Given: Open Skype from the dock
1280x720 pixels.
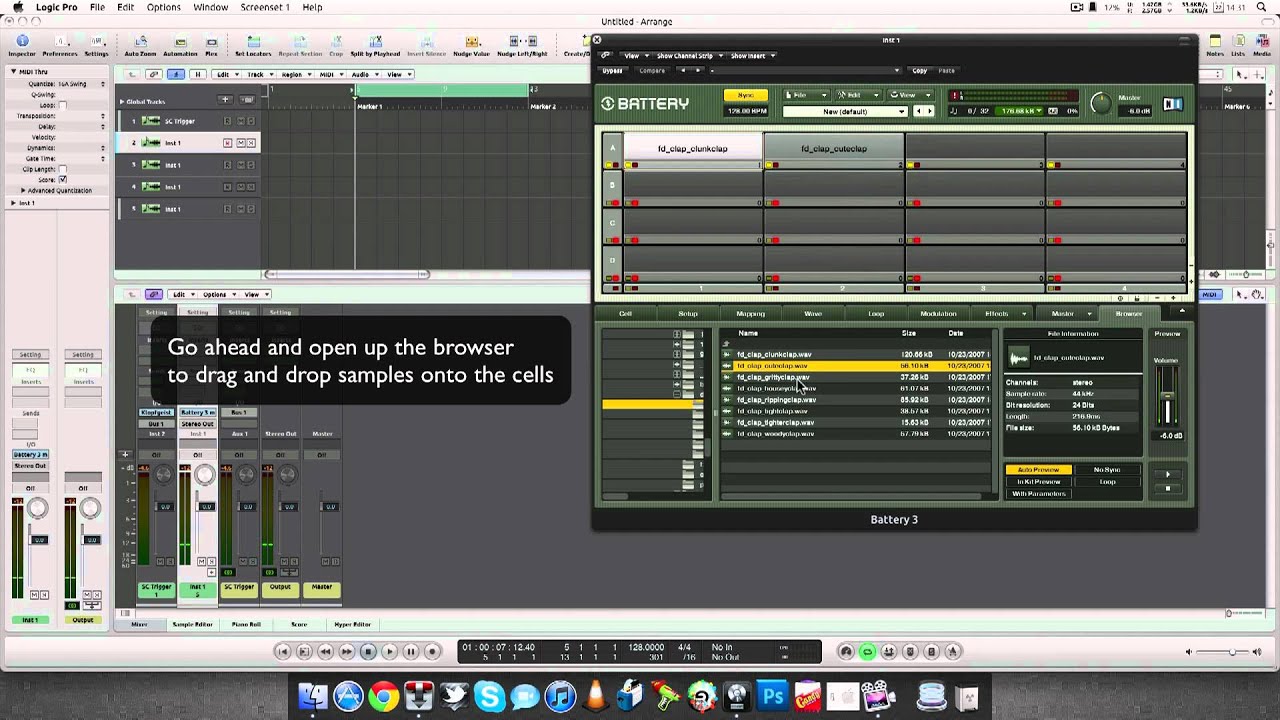Looking at the screenshot, I should click(490, 696).
